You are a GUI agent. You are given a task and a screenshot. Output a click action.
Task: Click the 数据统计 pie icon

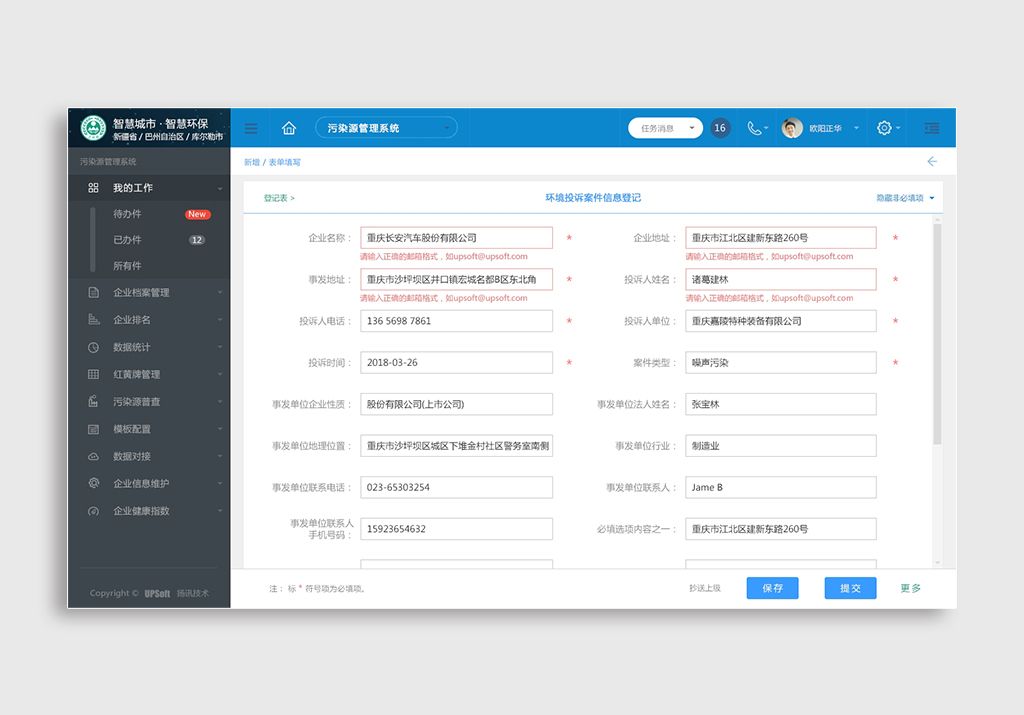93,347
